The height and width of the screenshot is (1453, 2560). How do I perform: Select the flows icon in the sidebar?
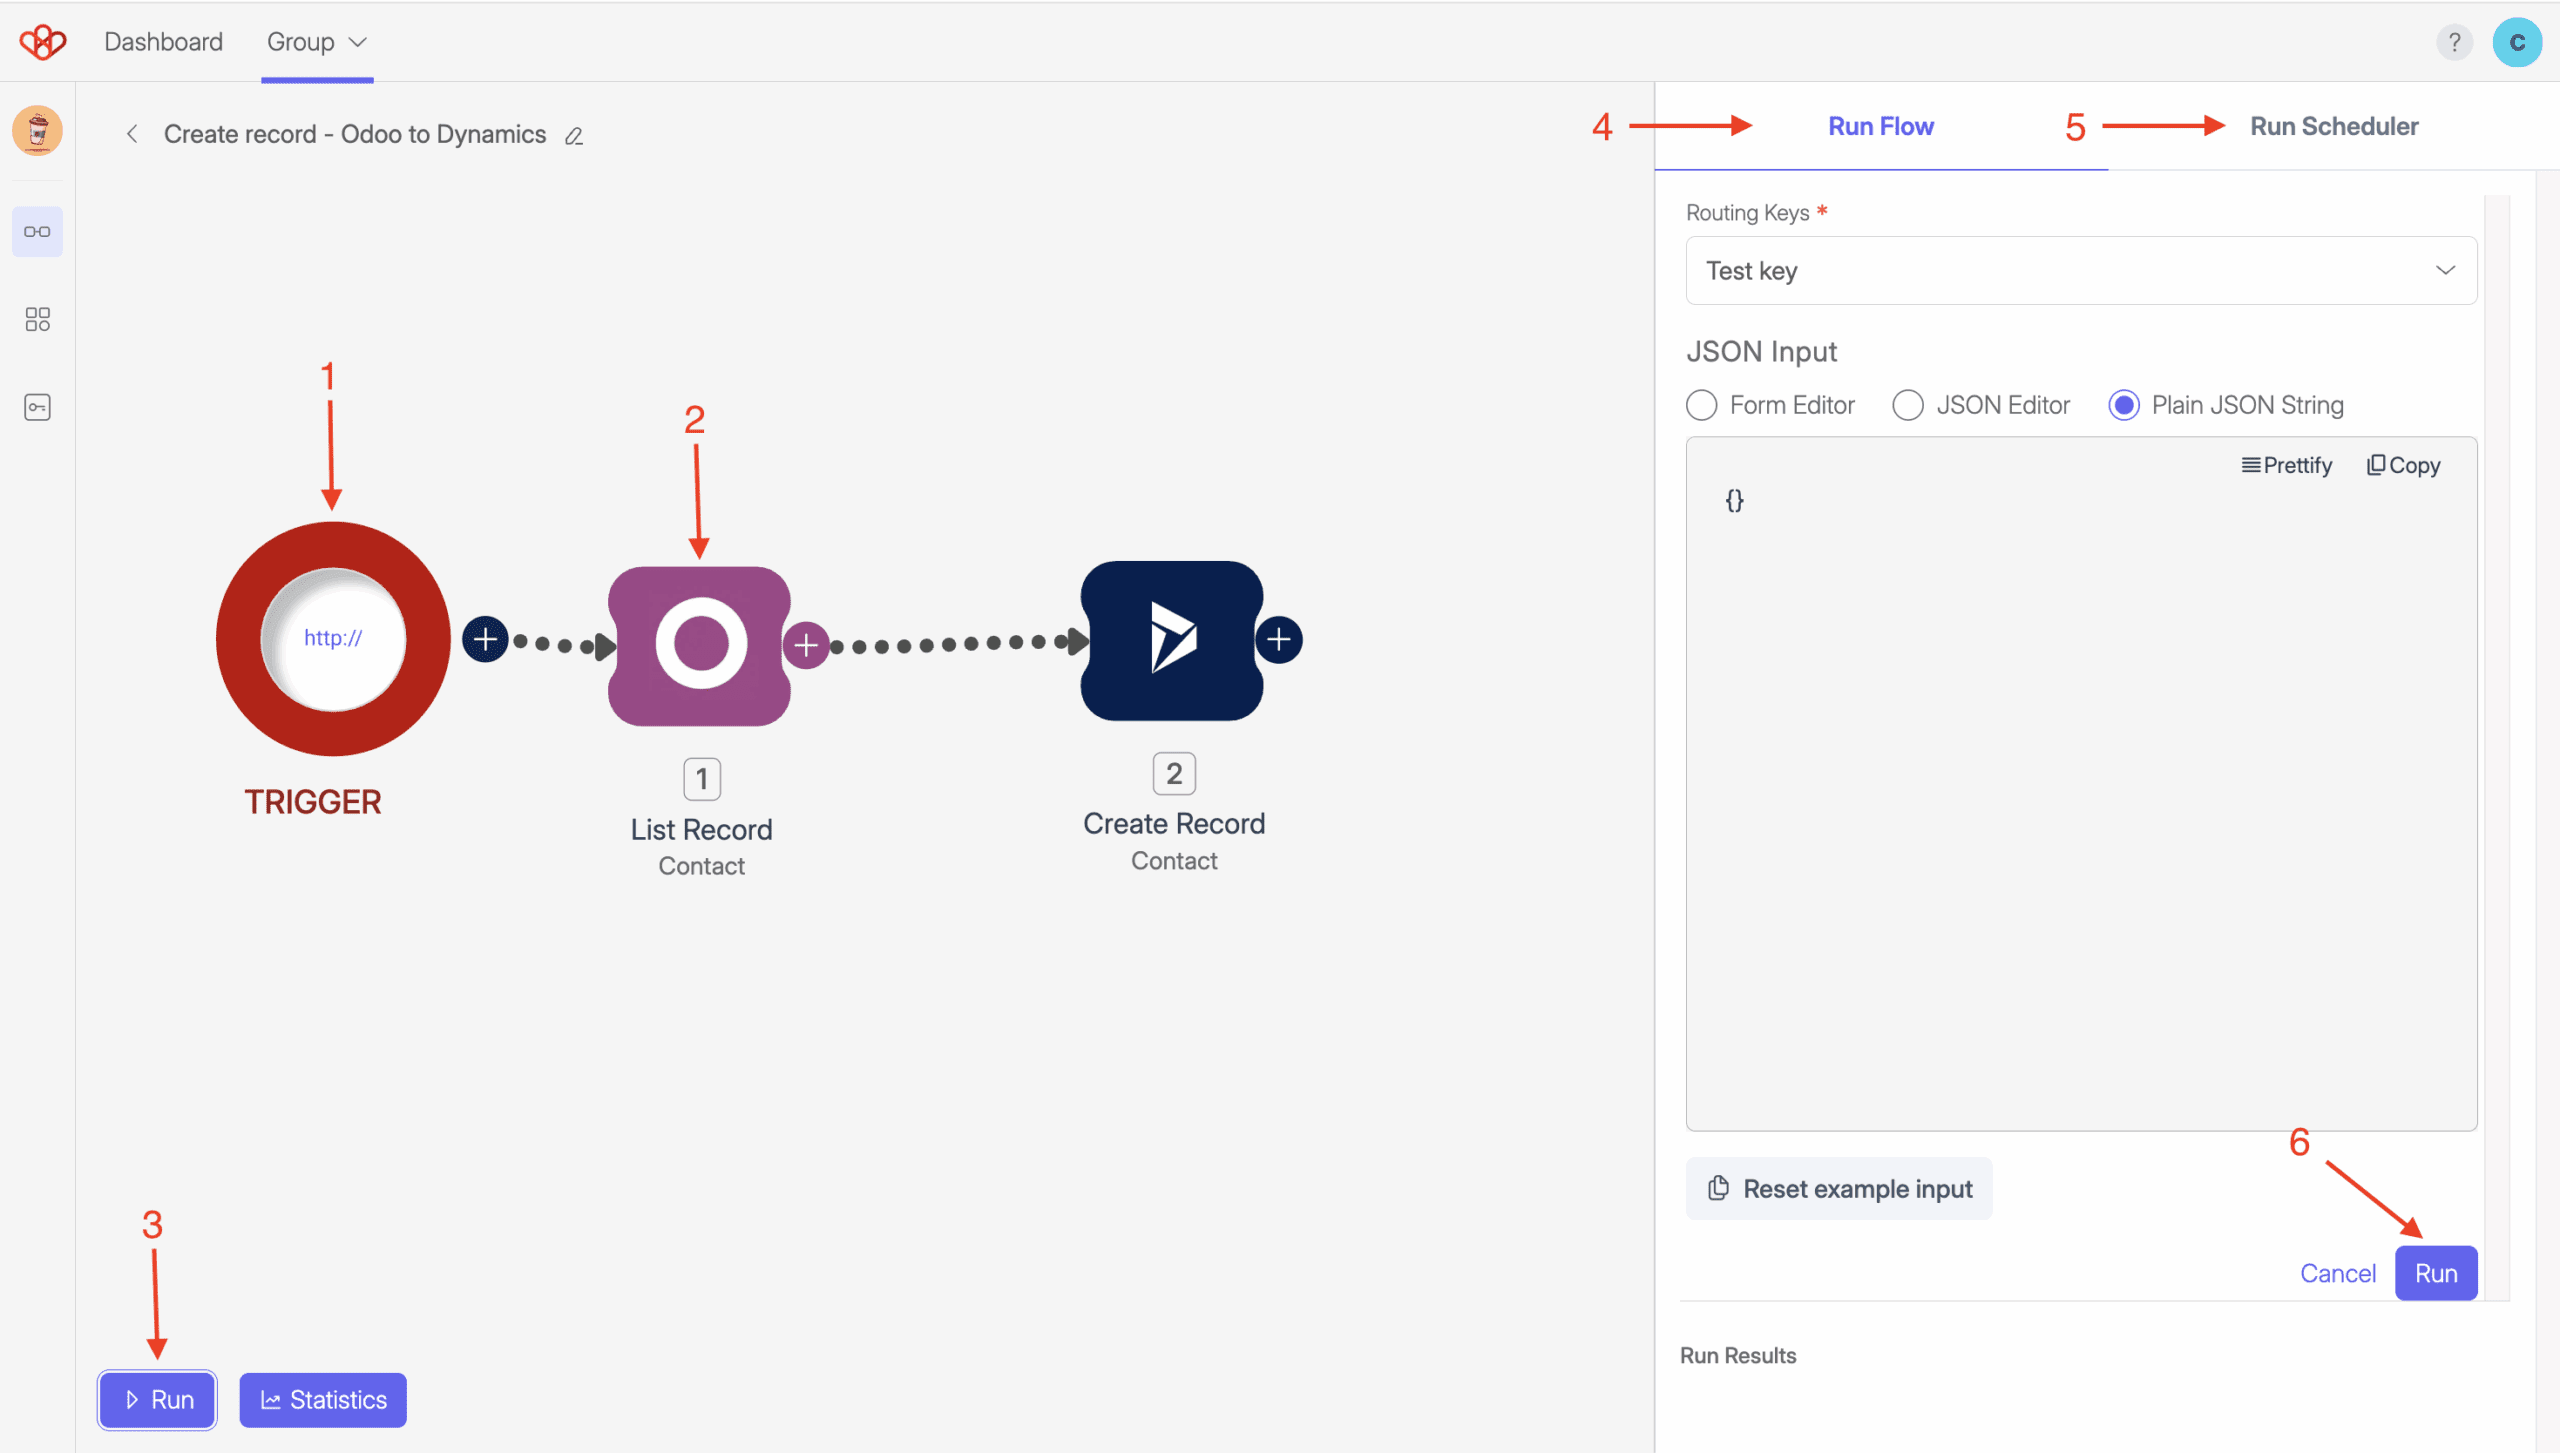click(x=38, y=232)
